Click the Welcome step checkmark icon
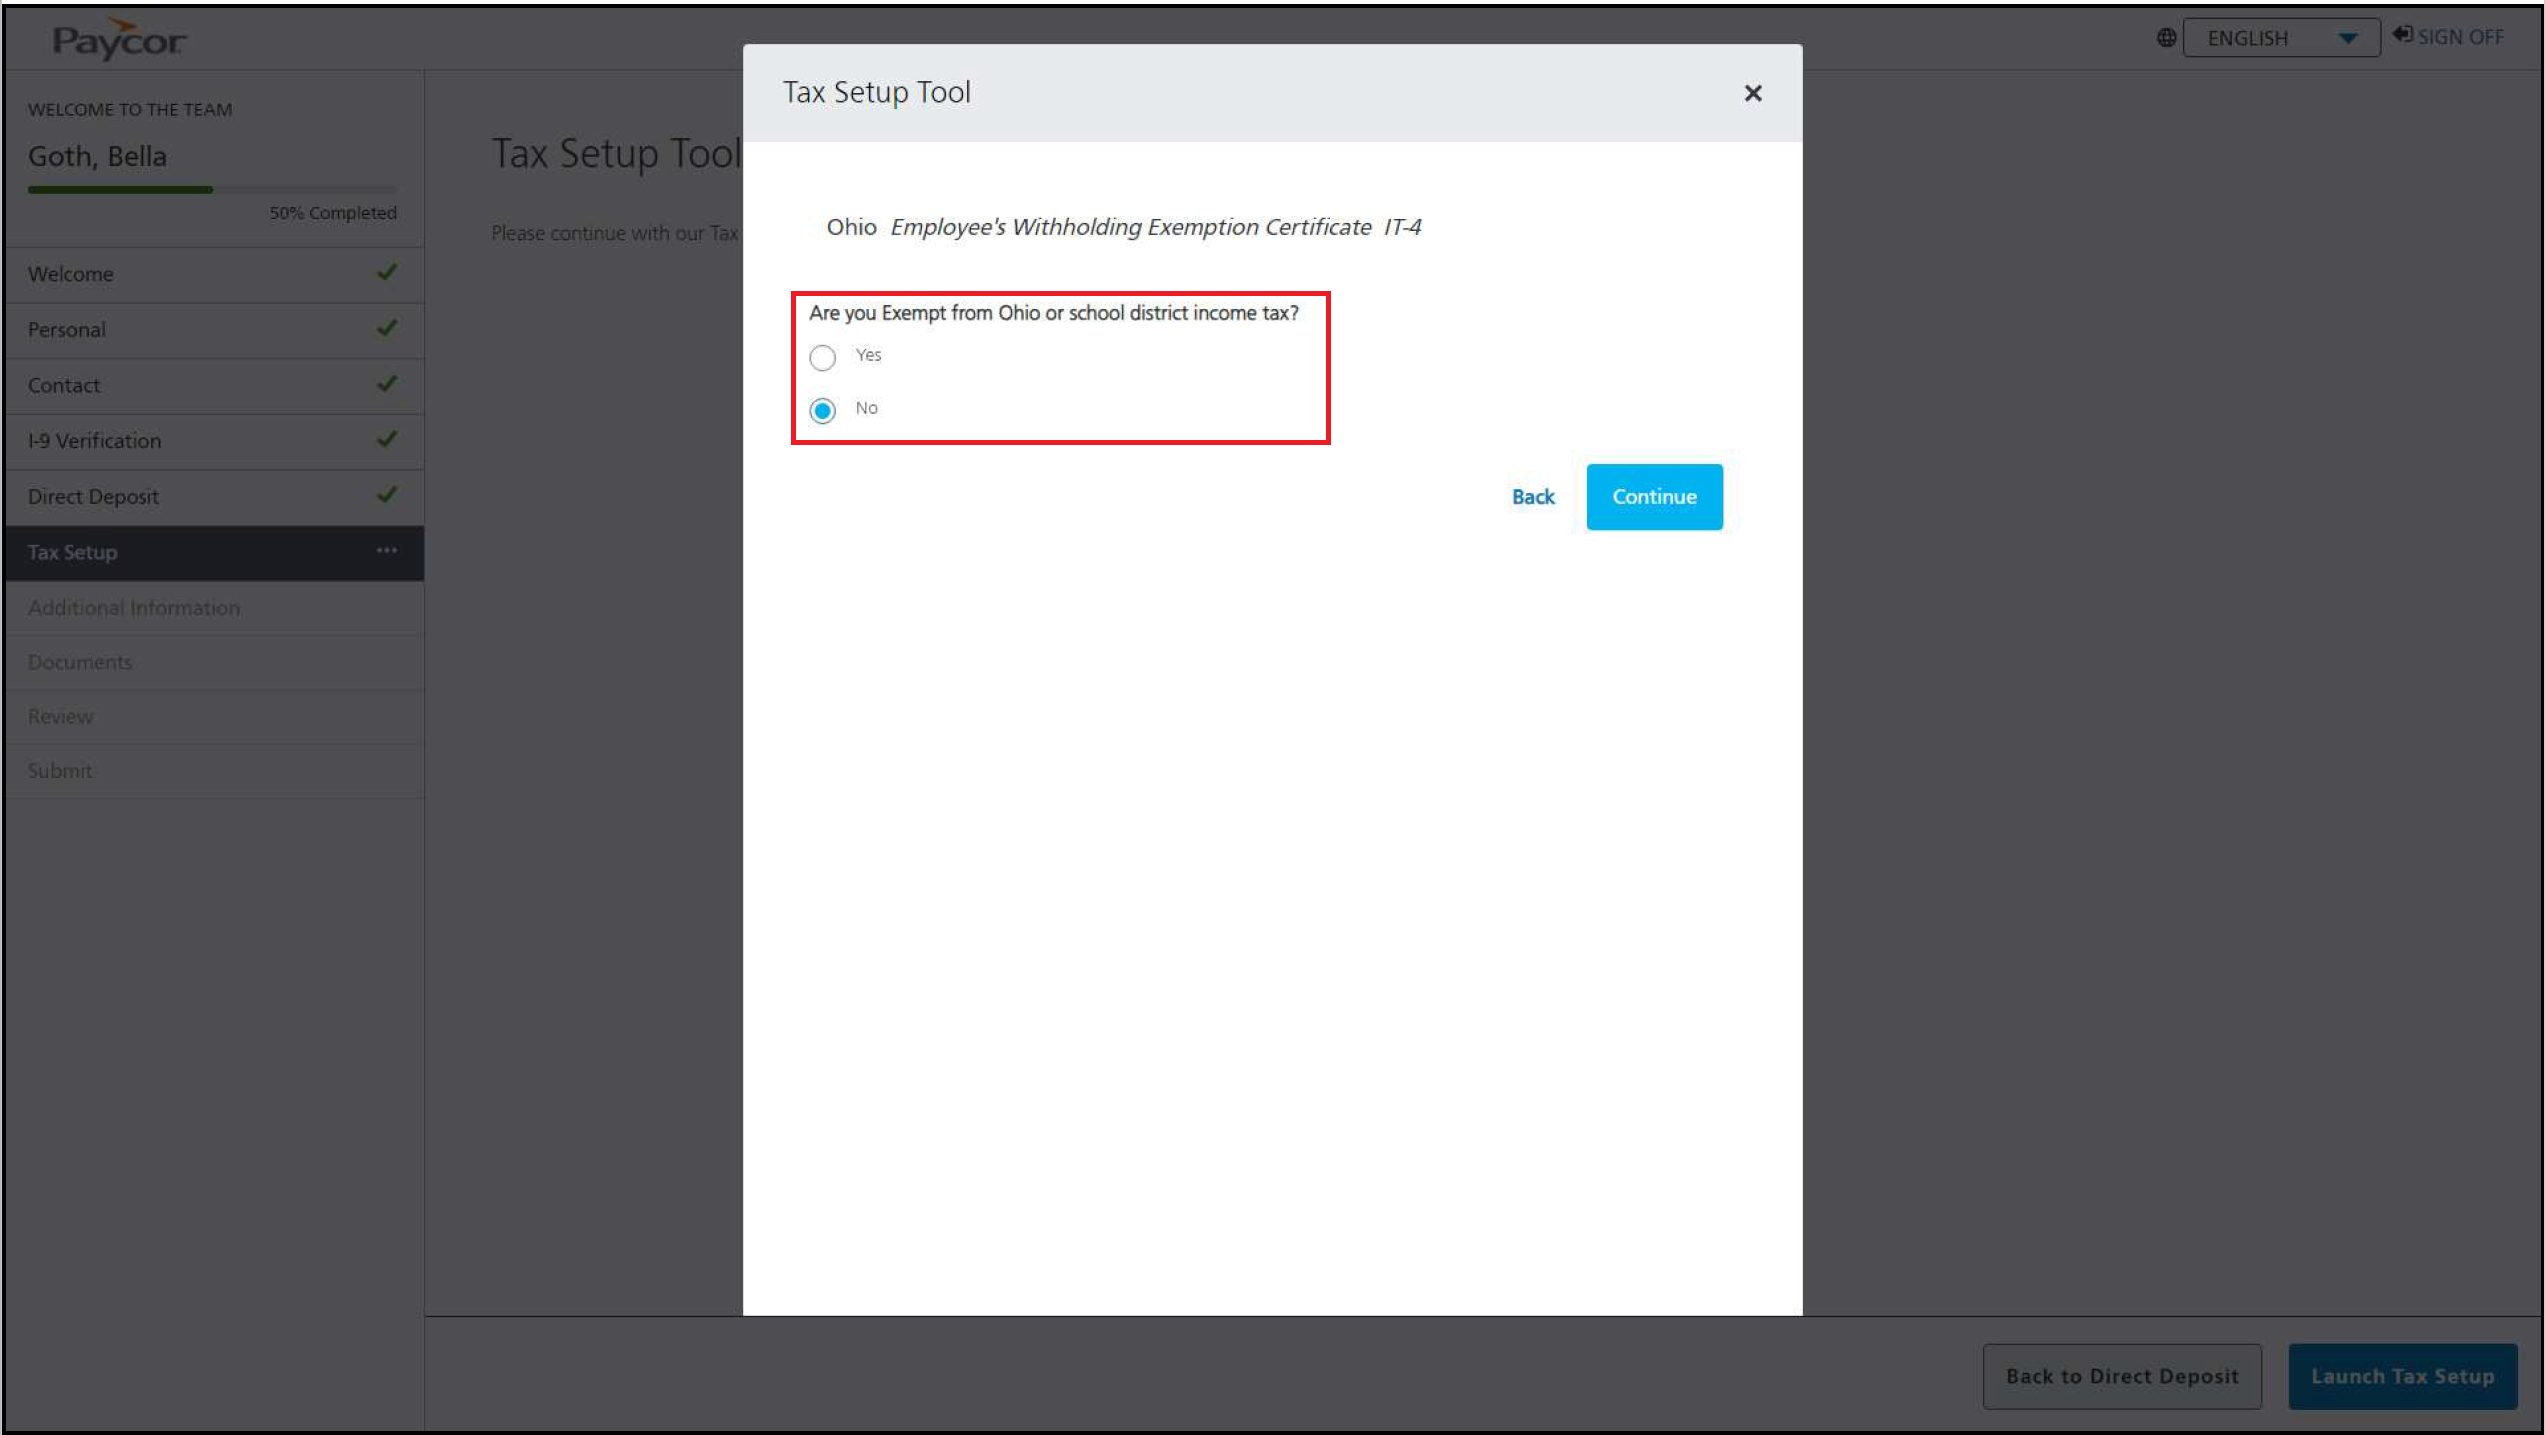The height and width of the screenshot is (1435, 2545). [x=387, y=272]
